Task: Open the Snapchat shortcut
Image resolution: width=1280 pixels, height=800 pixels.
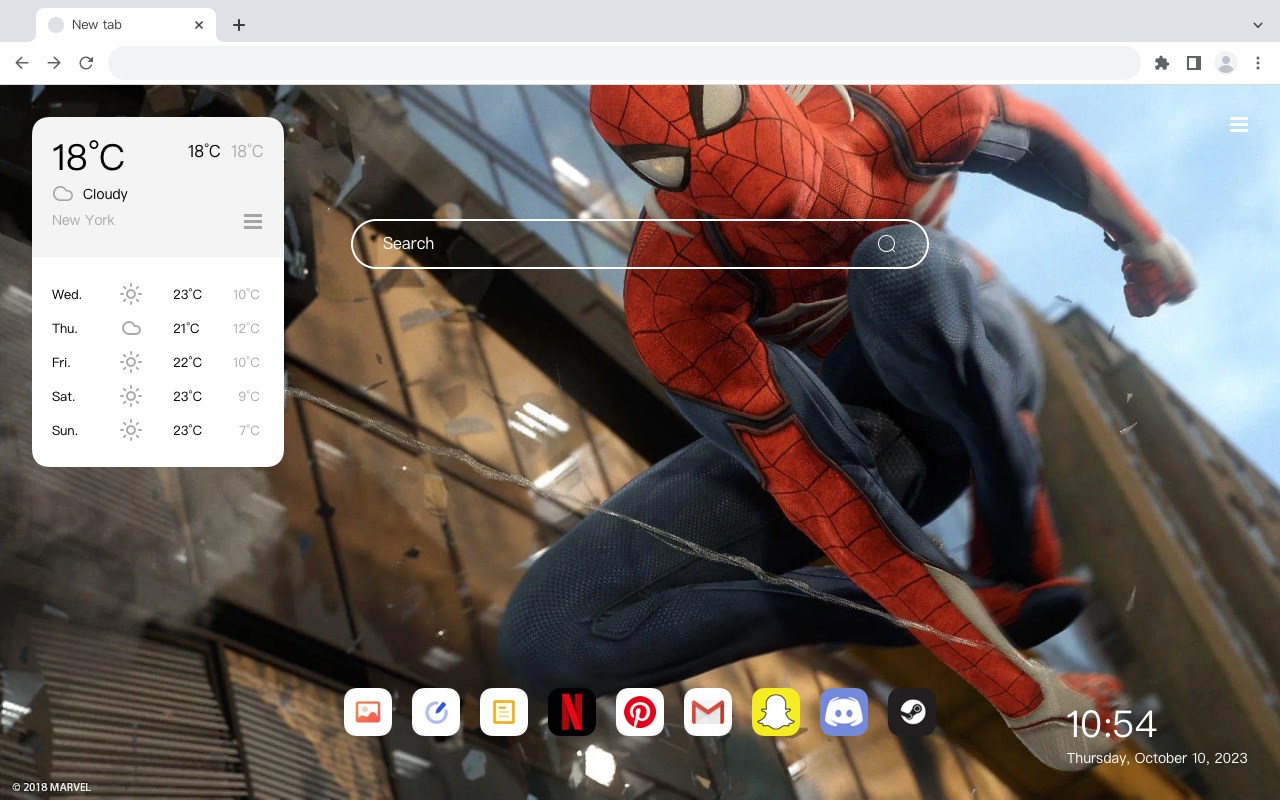Action: tap(776, 712)
